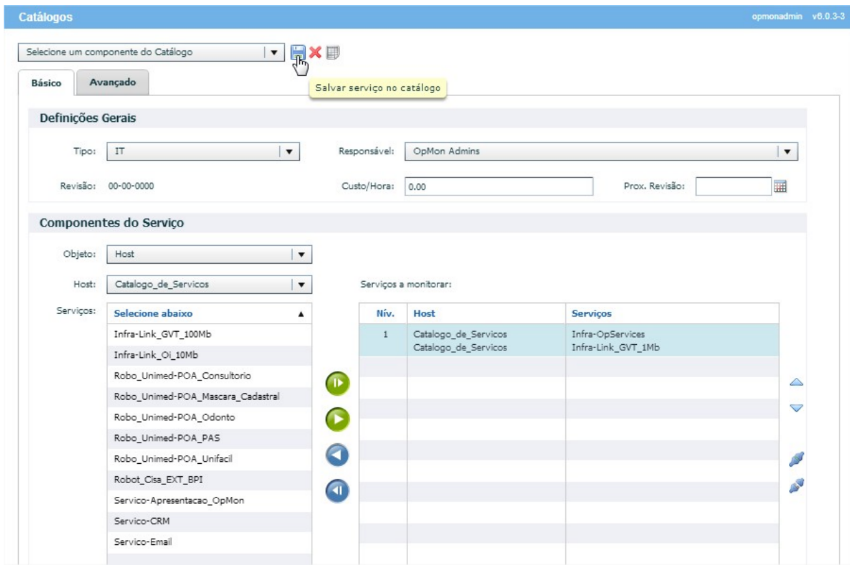
Task: Click the green add selected service arrow
Action: (x=337, y=419)
